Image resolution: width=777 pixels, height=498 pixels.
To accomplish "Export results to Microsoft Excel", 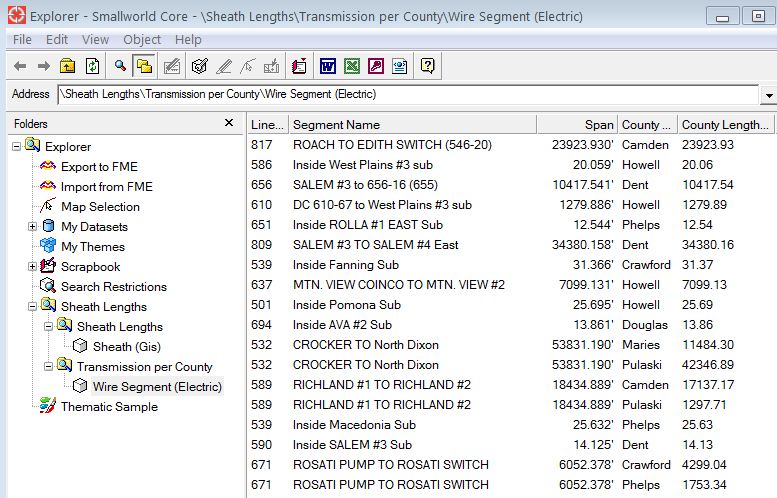I will pyautogui.click(x=352, y=66).
